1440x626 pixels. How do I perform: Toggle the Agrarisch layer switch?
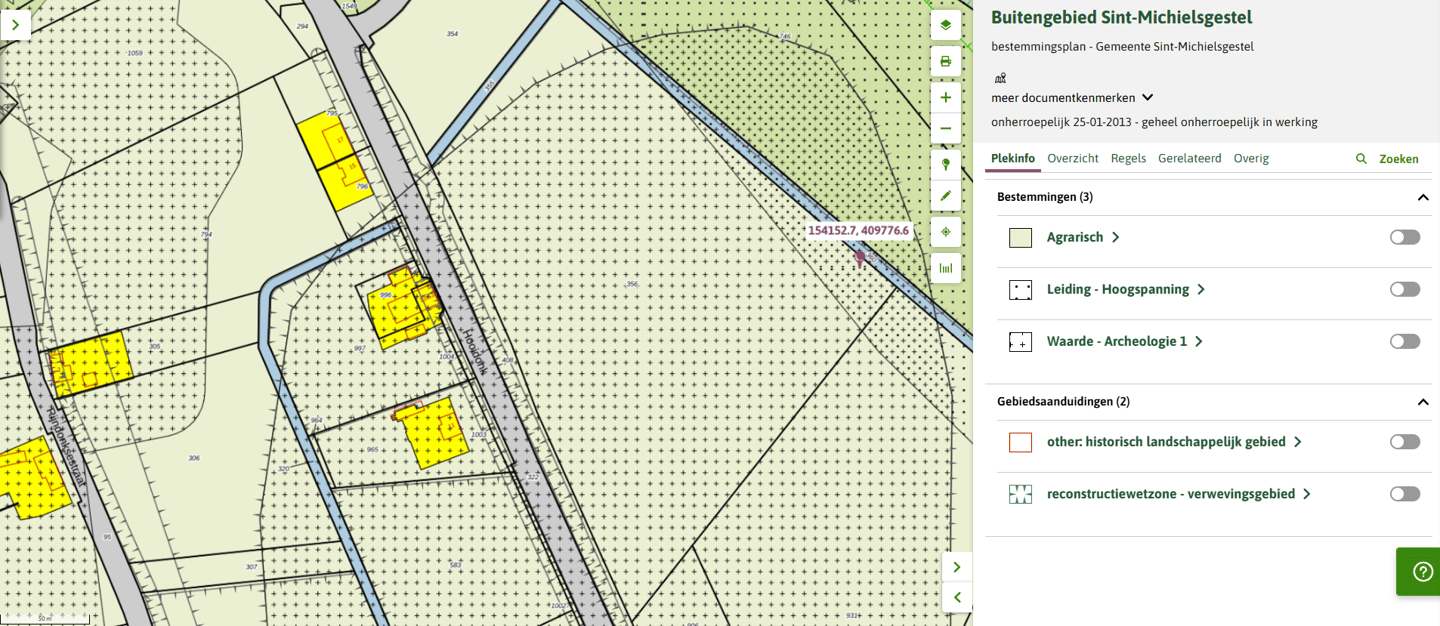point(1405,237)
